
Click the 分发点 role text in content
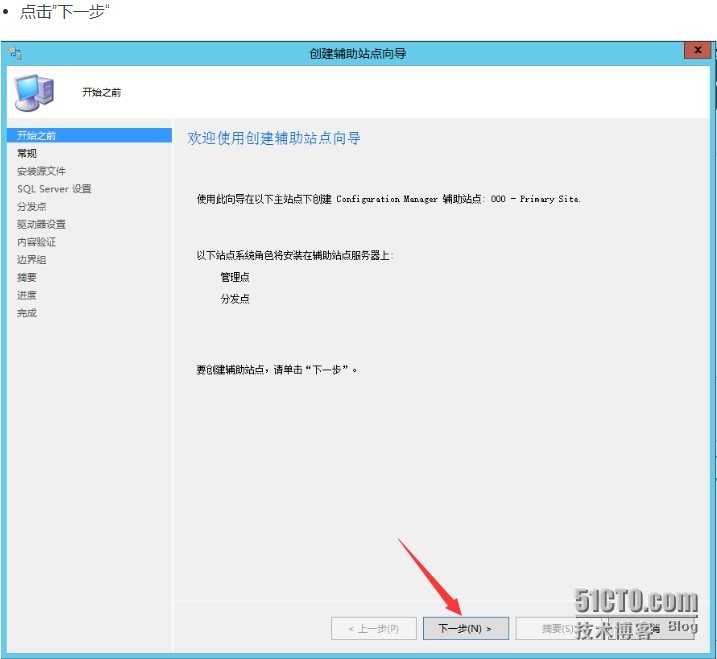pyautogui.click(x=235, y=299)
